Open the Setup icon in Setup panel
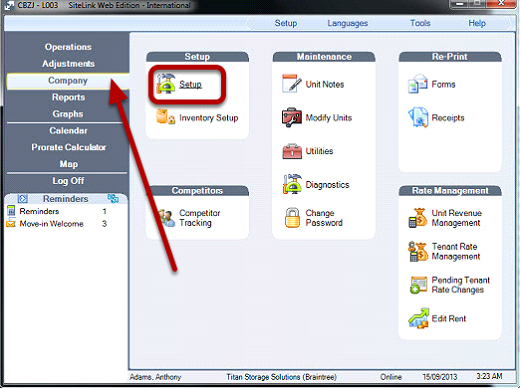The image size is (522, 390). pyautogui.click(x=166, y=84)
